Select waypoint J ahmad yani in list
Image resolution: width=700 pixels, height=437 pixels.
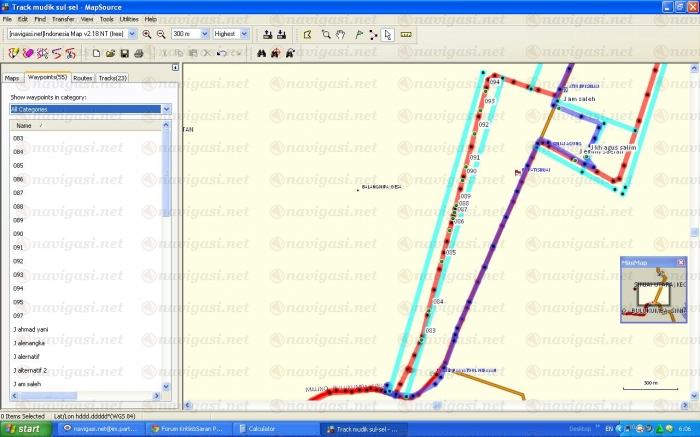point(31,329)
